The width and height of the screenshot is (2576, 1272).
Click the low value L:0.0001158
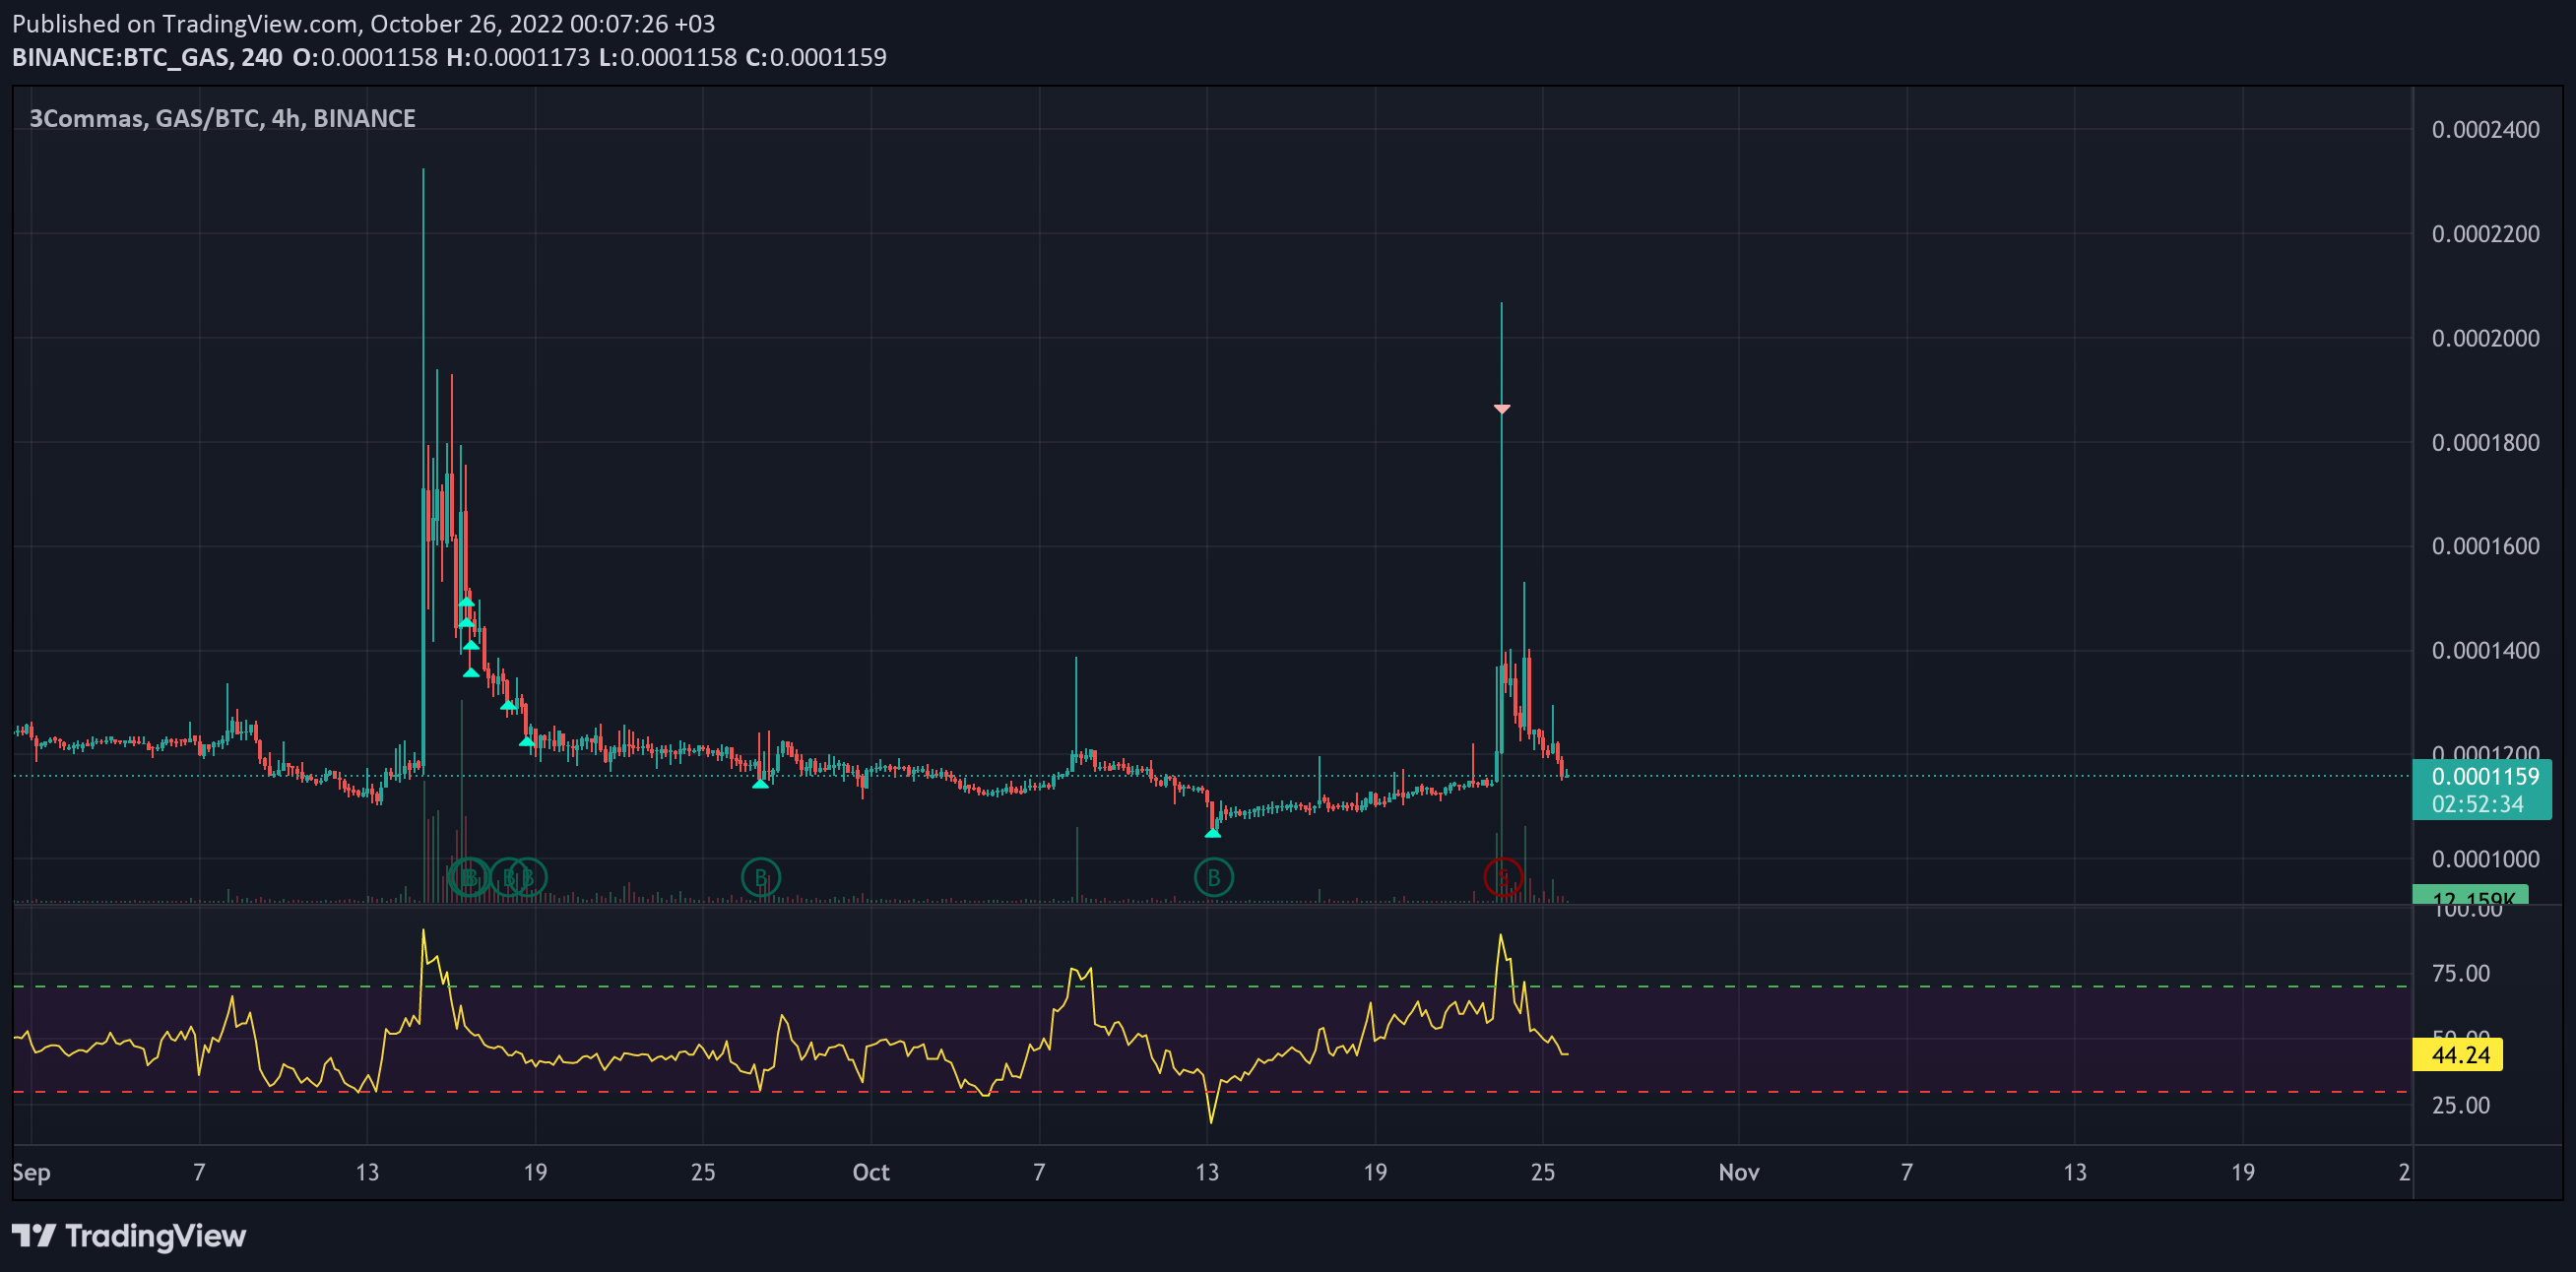pyautogui.click(x=668, y=57)
